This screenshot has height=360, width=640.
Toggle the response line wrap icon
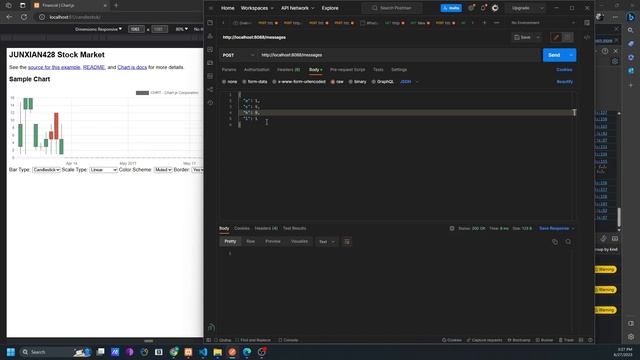coord(347,242)
